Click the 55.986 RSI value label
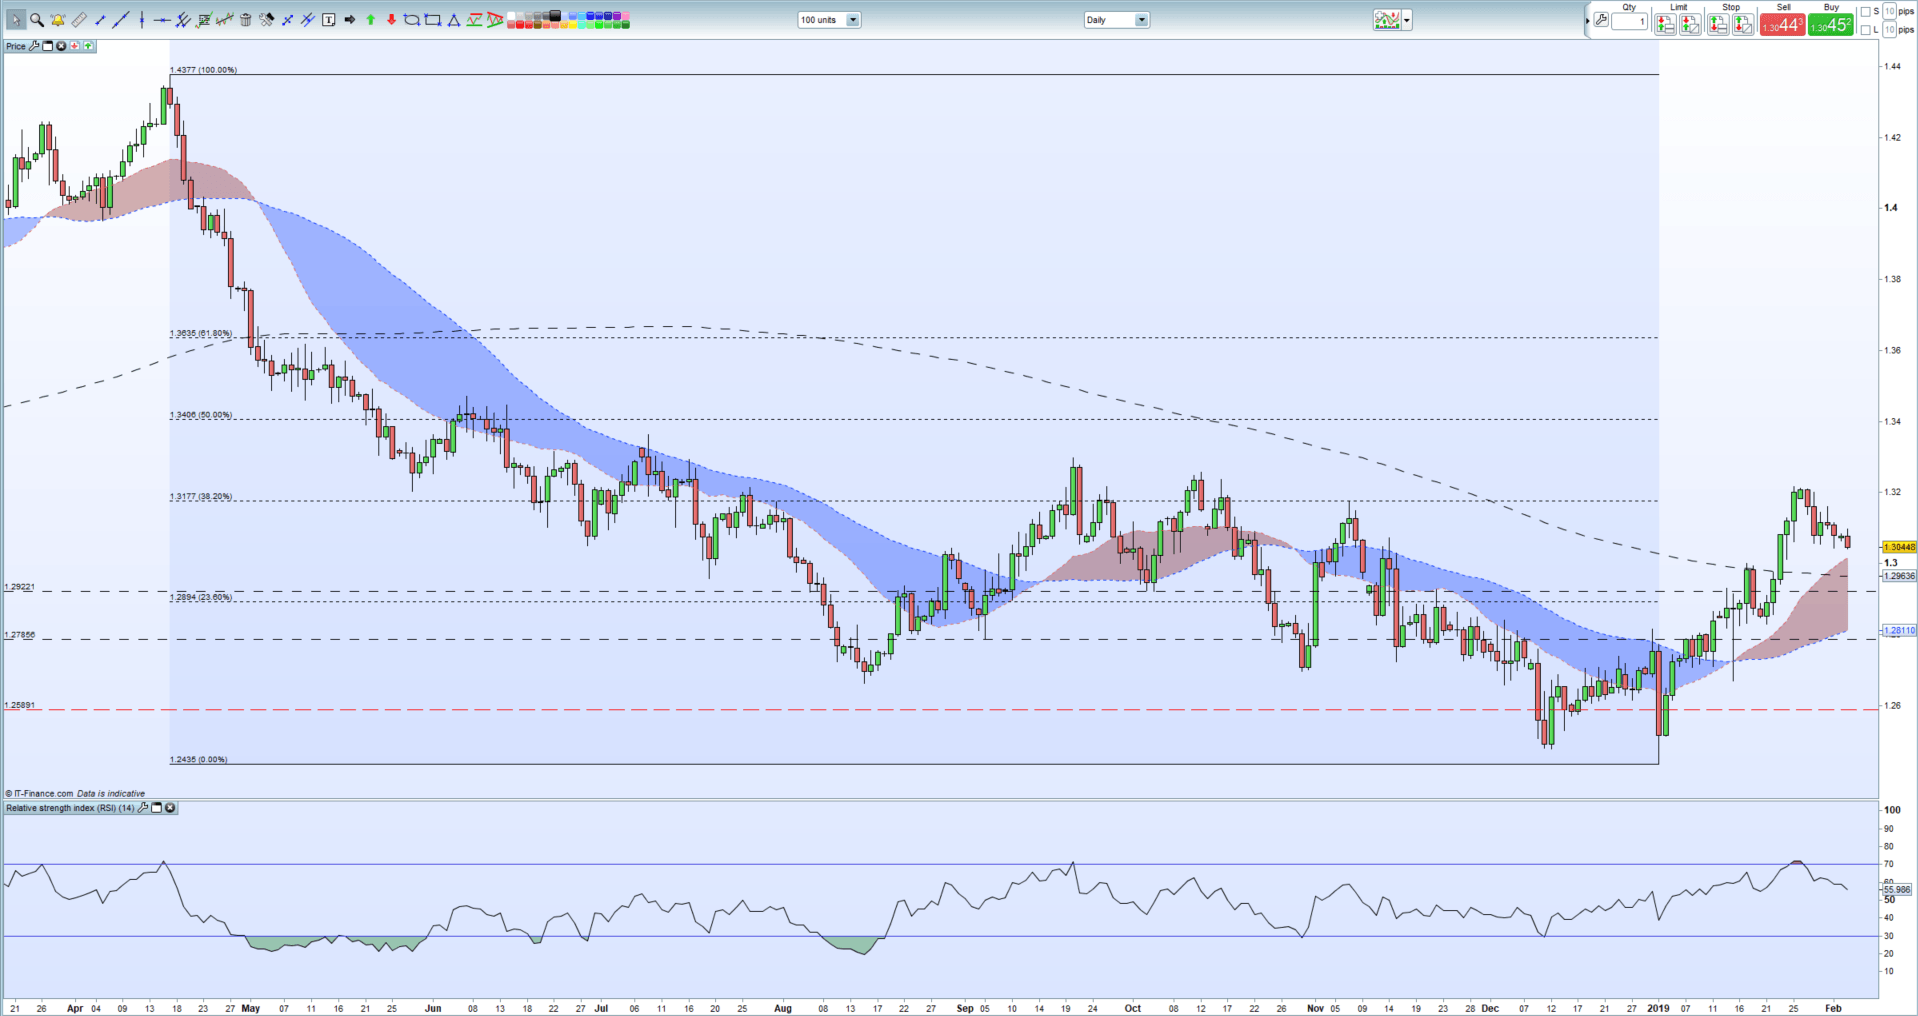This screenshot has height=1016, width=1918. coord(1897,889)
